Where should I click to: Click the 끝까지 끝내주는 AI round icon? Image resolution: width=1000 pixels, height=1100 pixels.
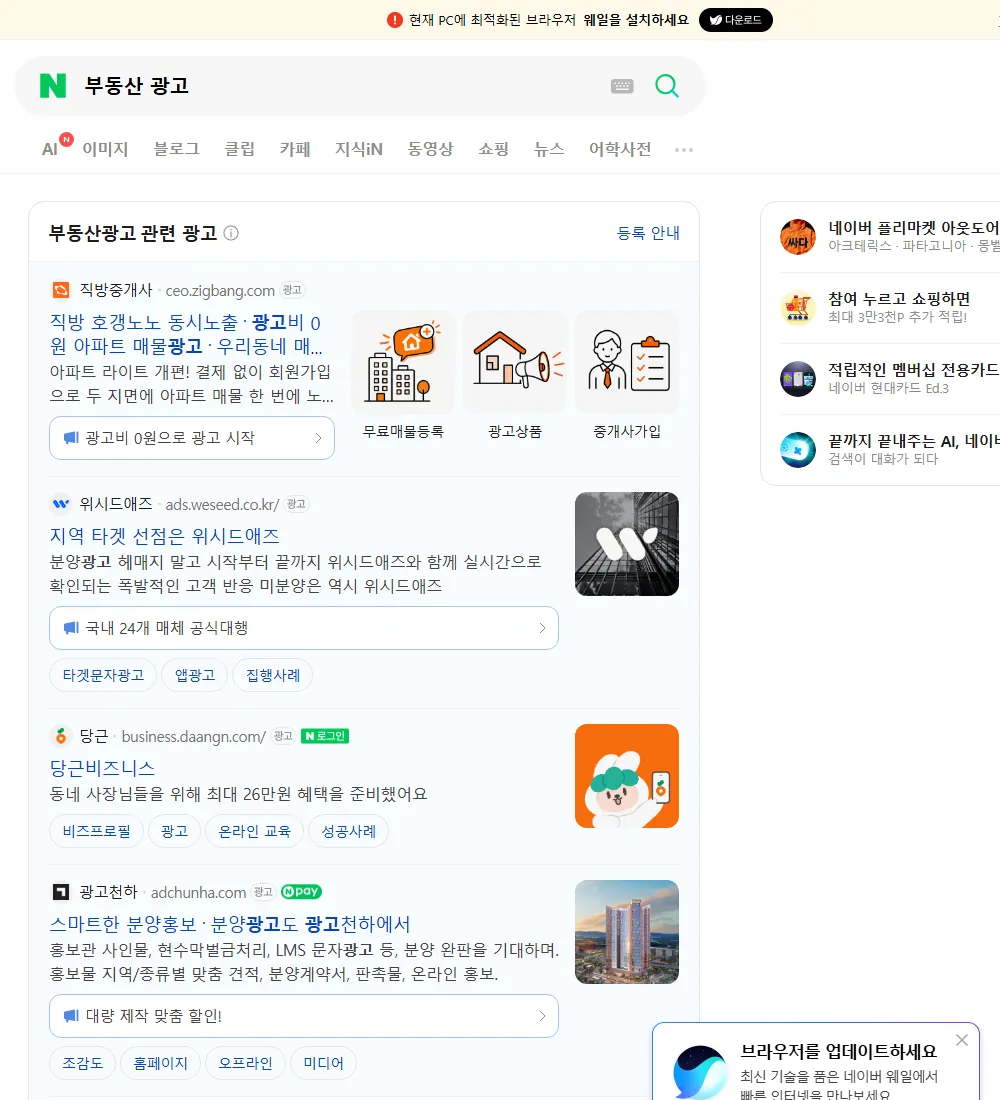coord(798,450)
